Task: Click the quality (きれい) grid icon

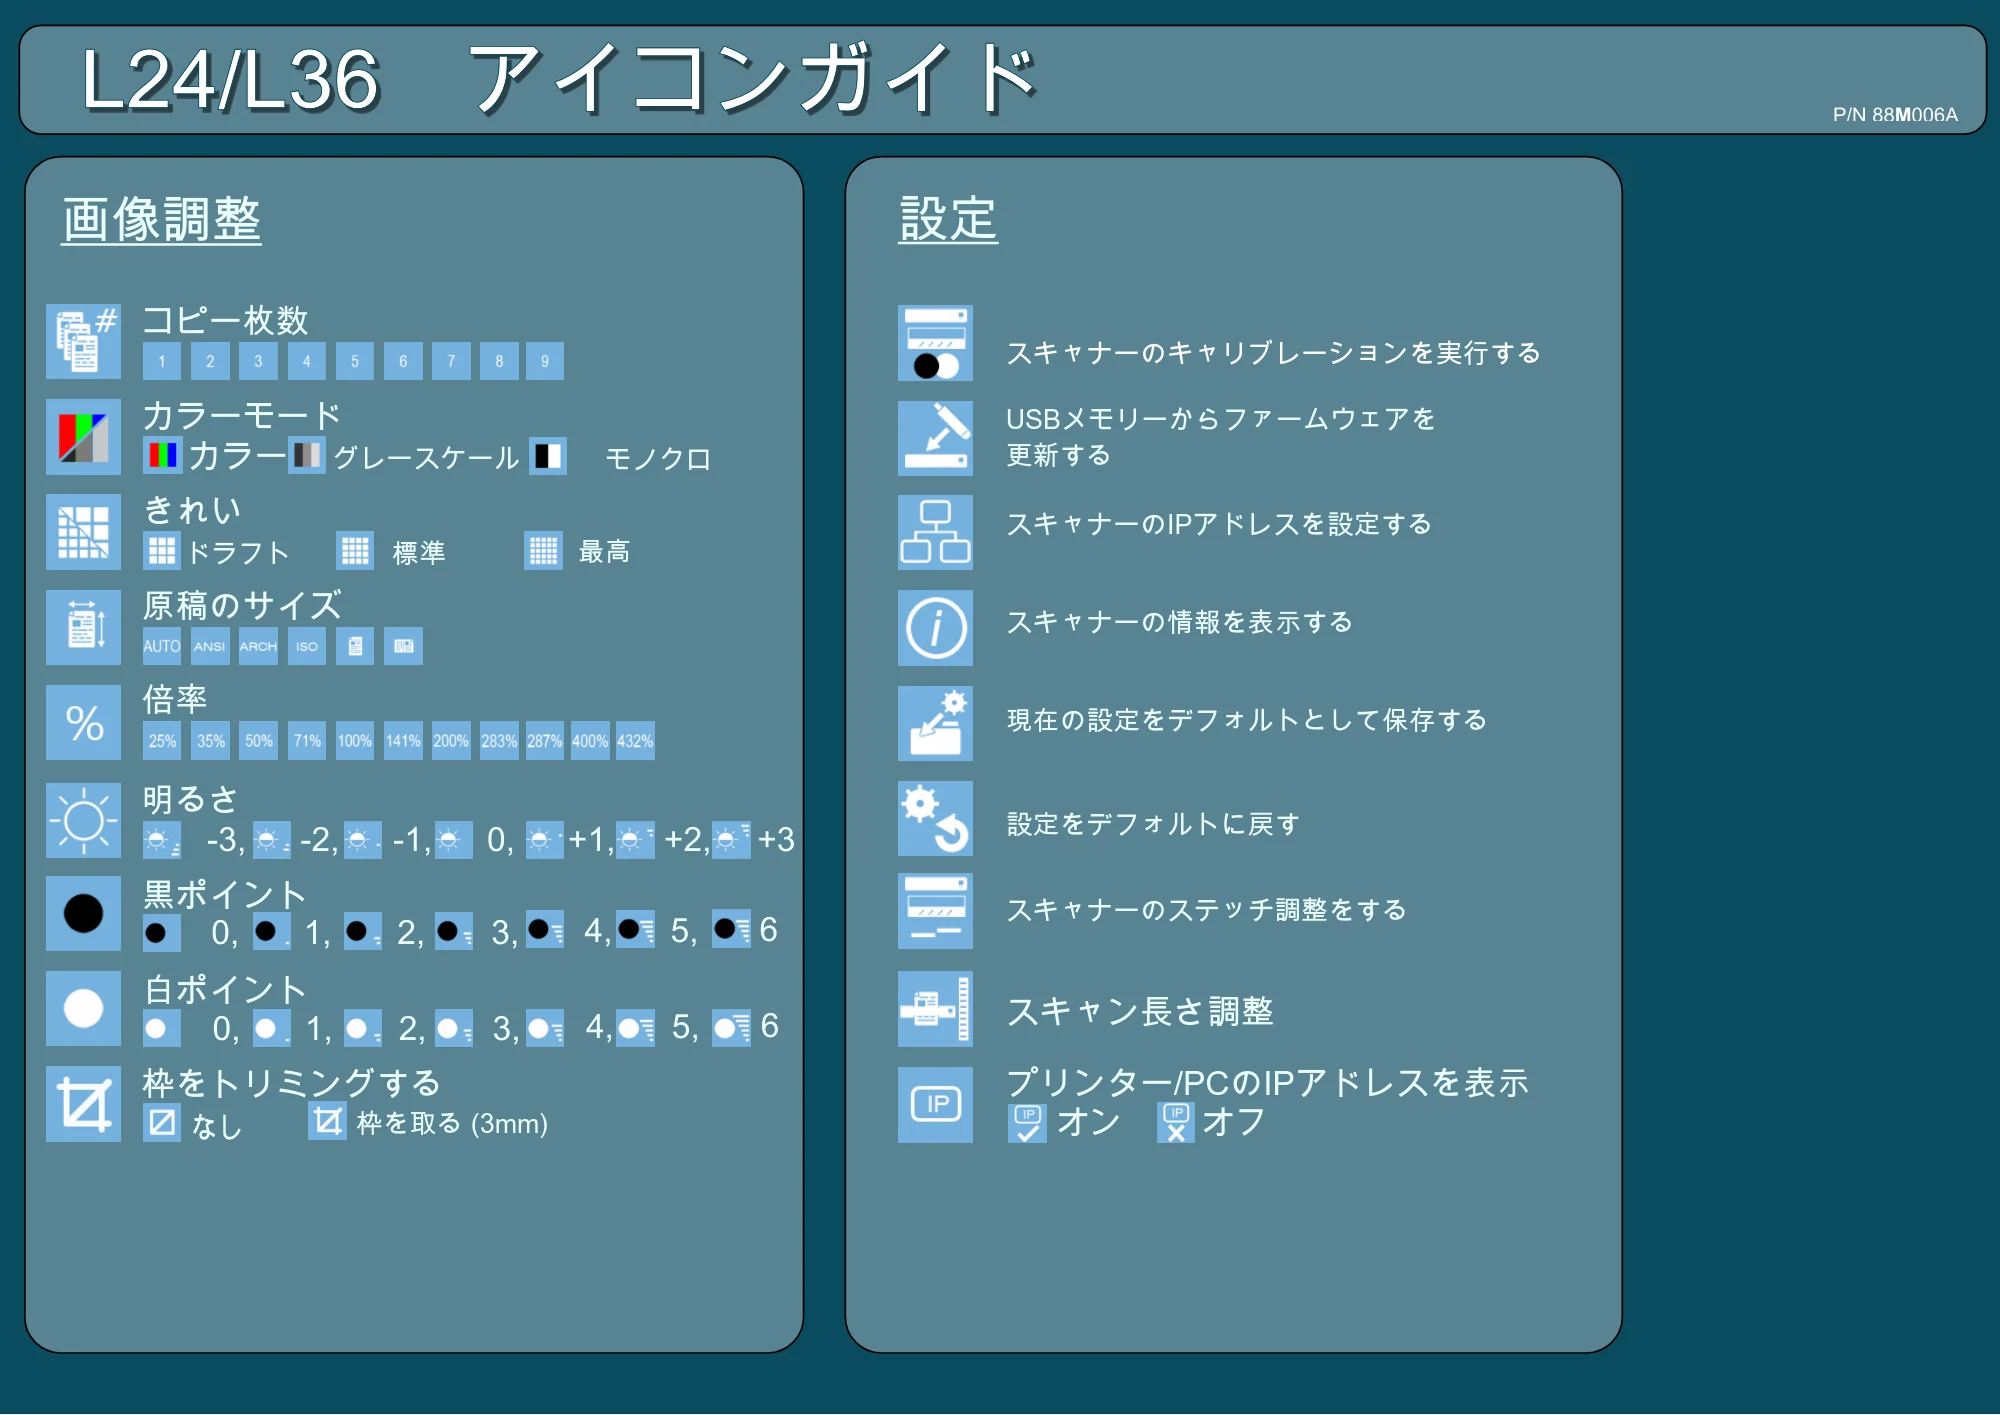Action: click(x=83, y=532)
